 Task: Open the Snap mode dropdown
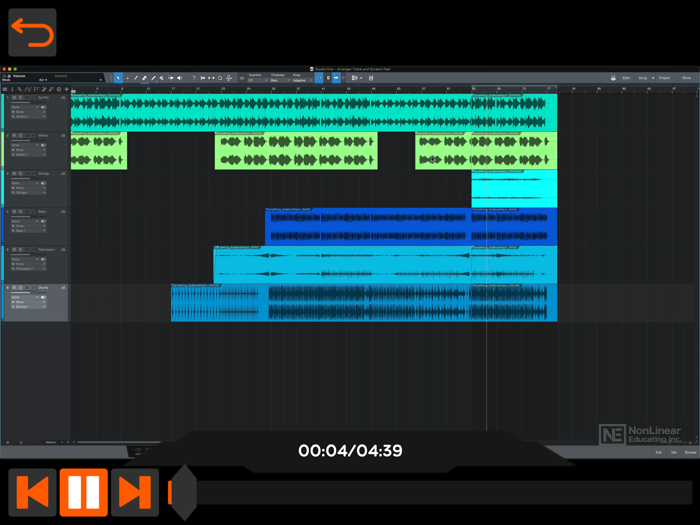302,80
